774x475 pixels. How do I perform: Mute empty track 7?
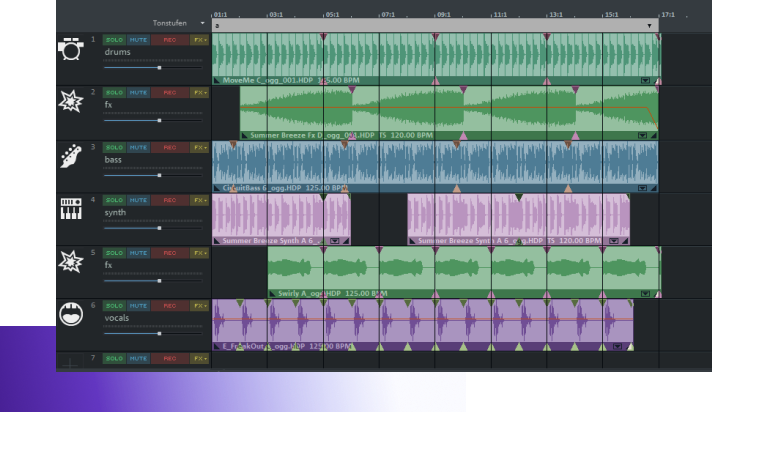(138, 358)
